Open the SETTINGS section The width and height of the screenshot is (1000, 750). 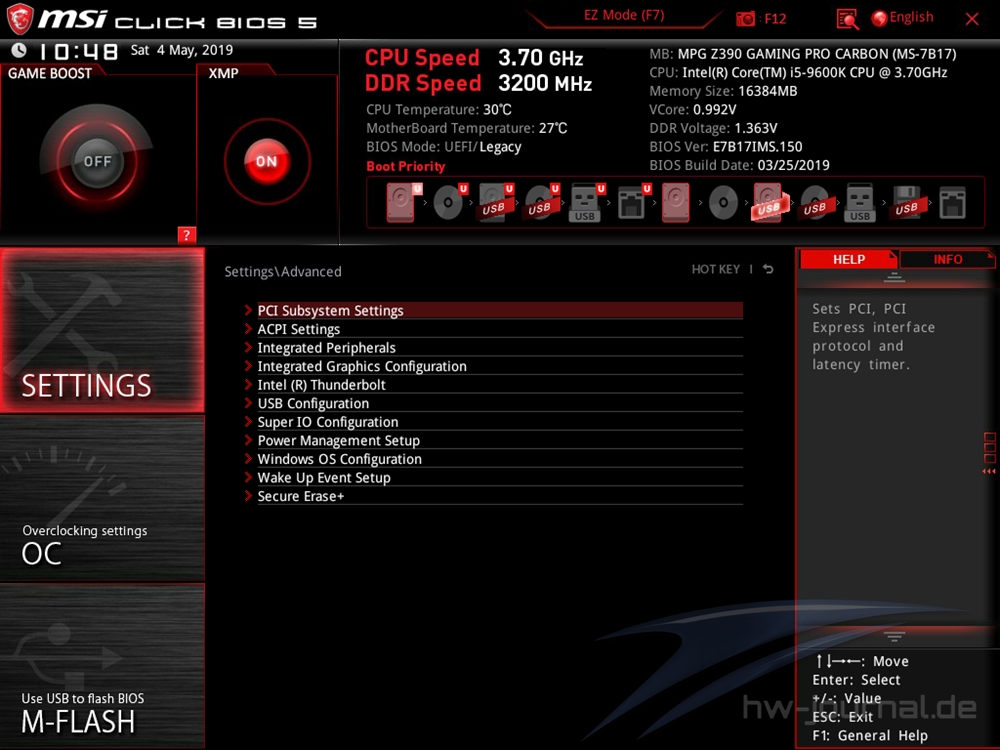coord(102,330)
